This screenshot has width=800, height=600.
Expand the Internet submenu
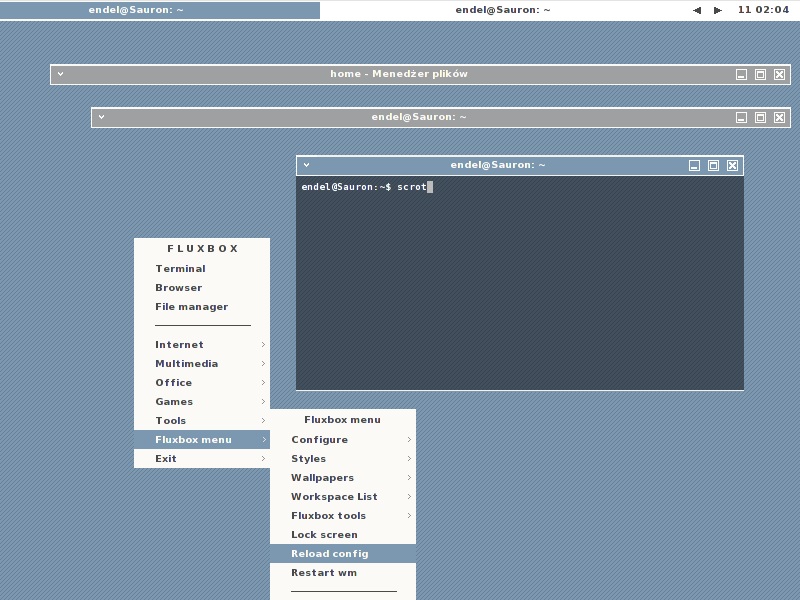(202, 344)
